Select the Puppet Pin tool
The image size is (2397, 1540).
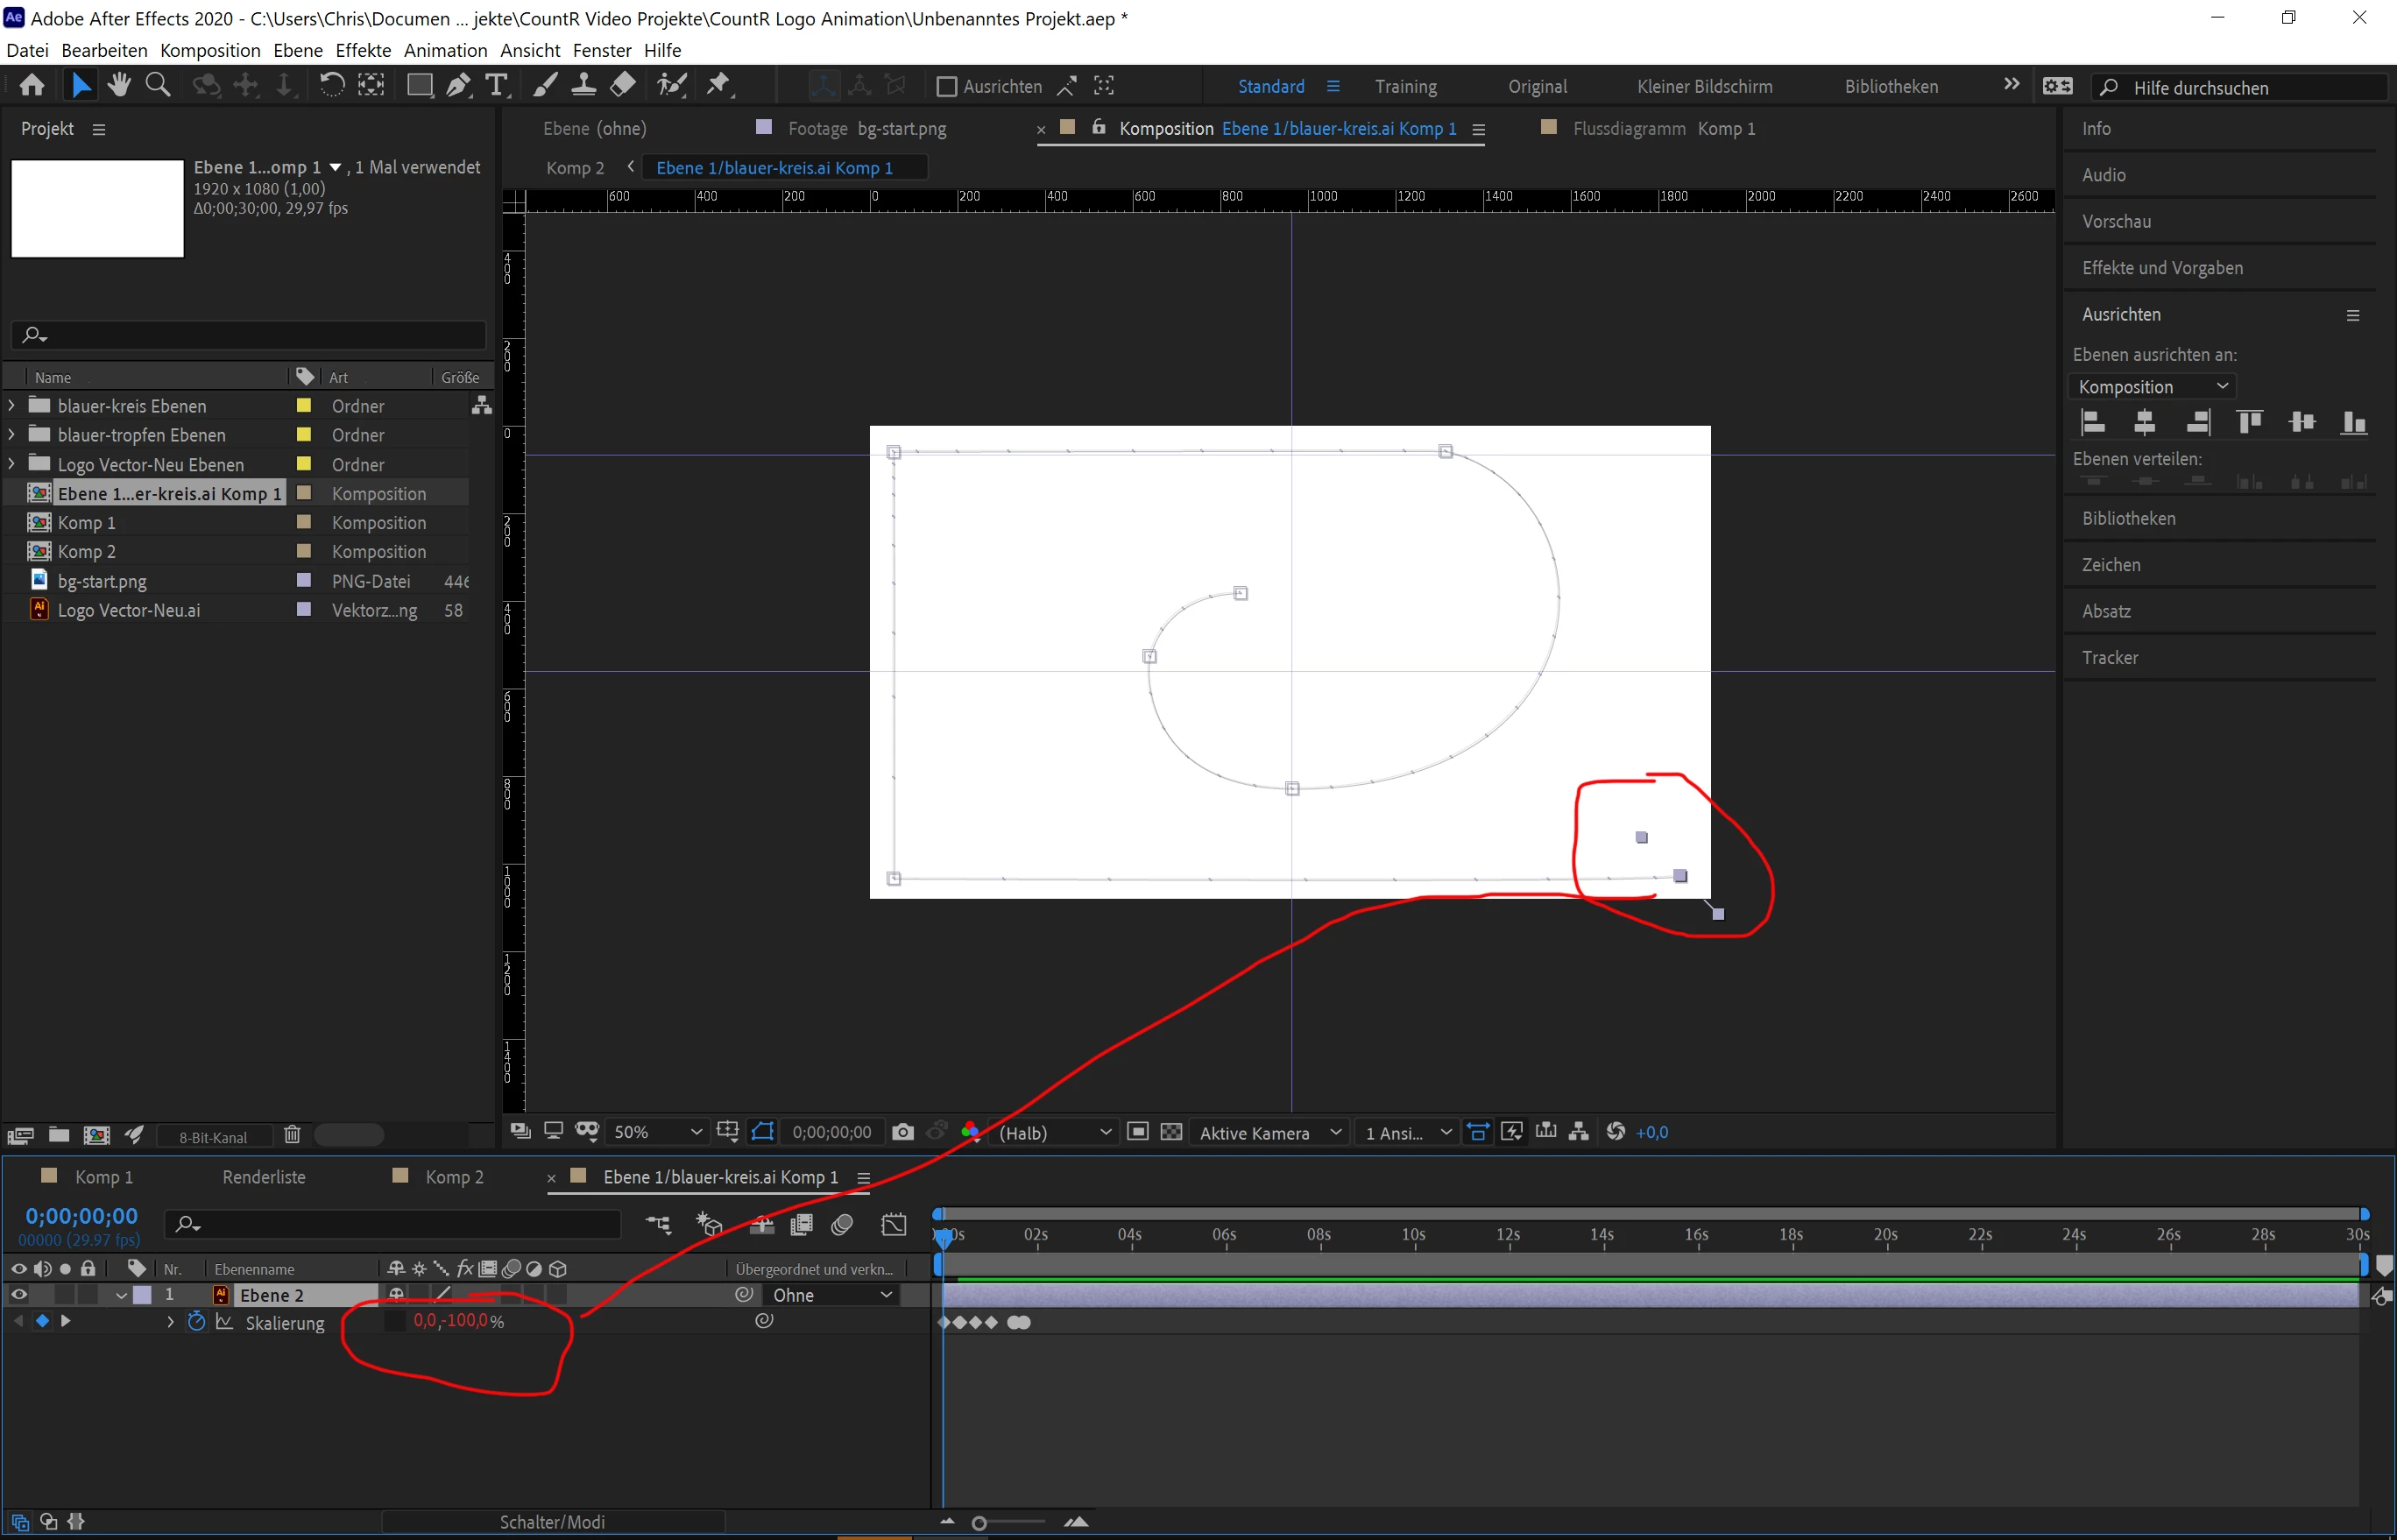(x=718, y=86)
